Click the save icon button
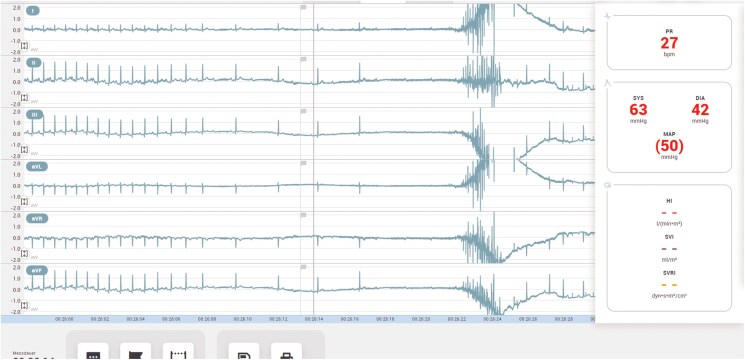 (244, 351)
